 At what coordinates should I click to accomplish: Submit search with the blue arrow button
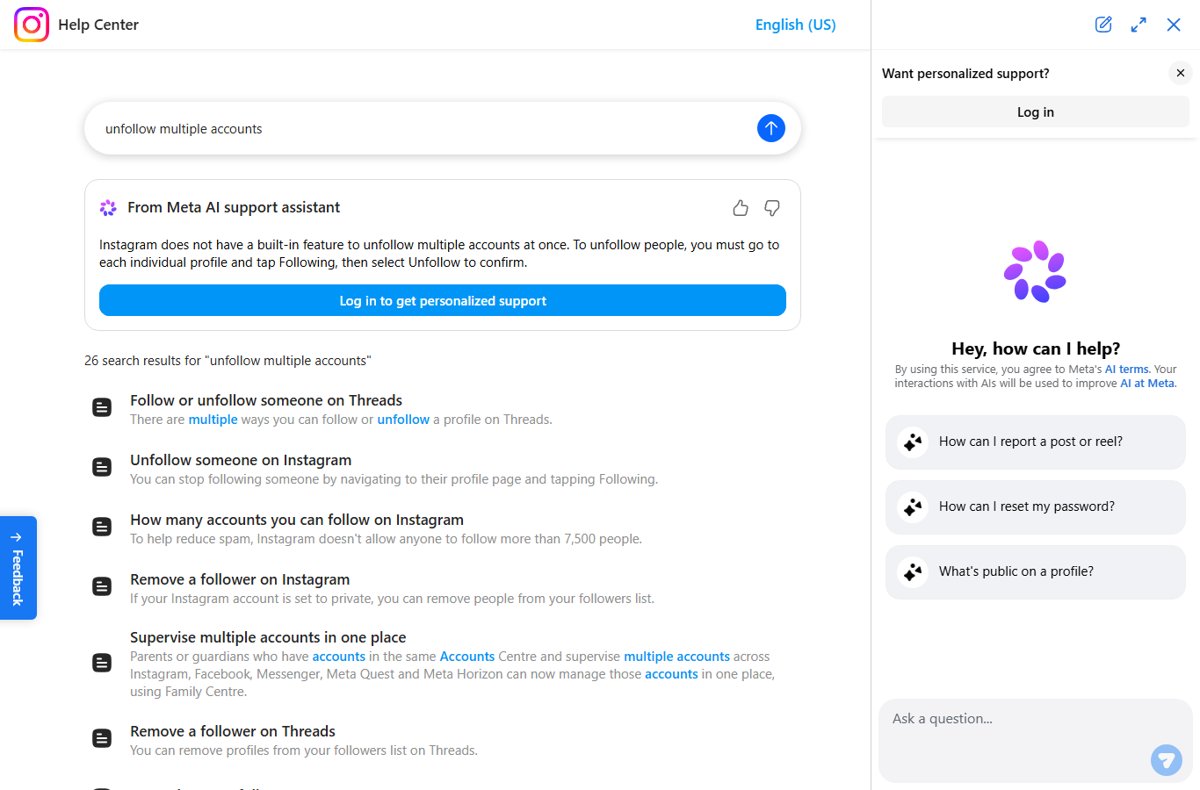[x=771, y=128]
